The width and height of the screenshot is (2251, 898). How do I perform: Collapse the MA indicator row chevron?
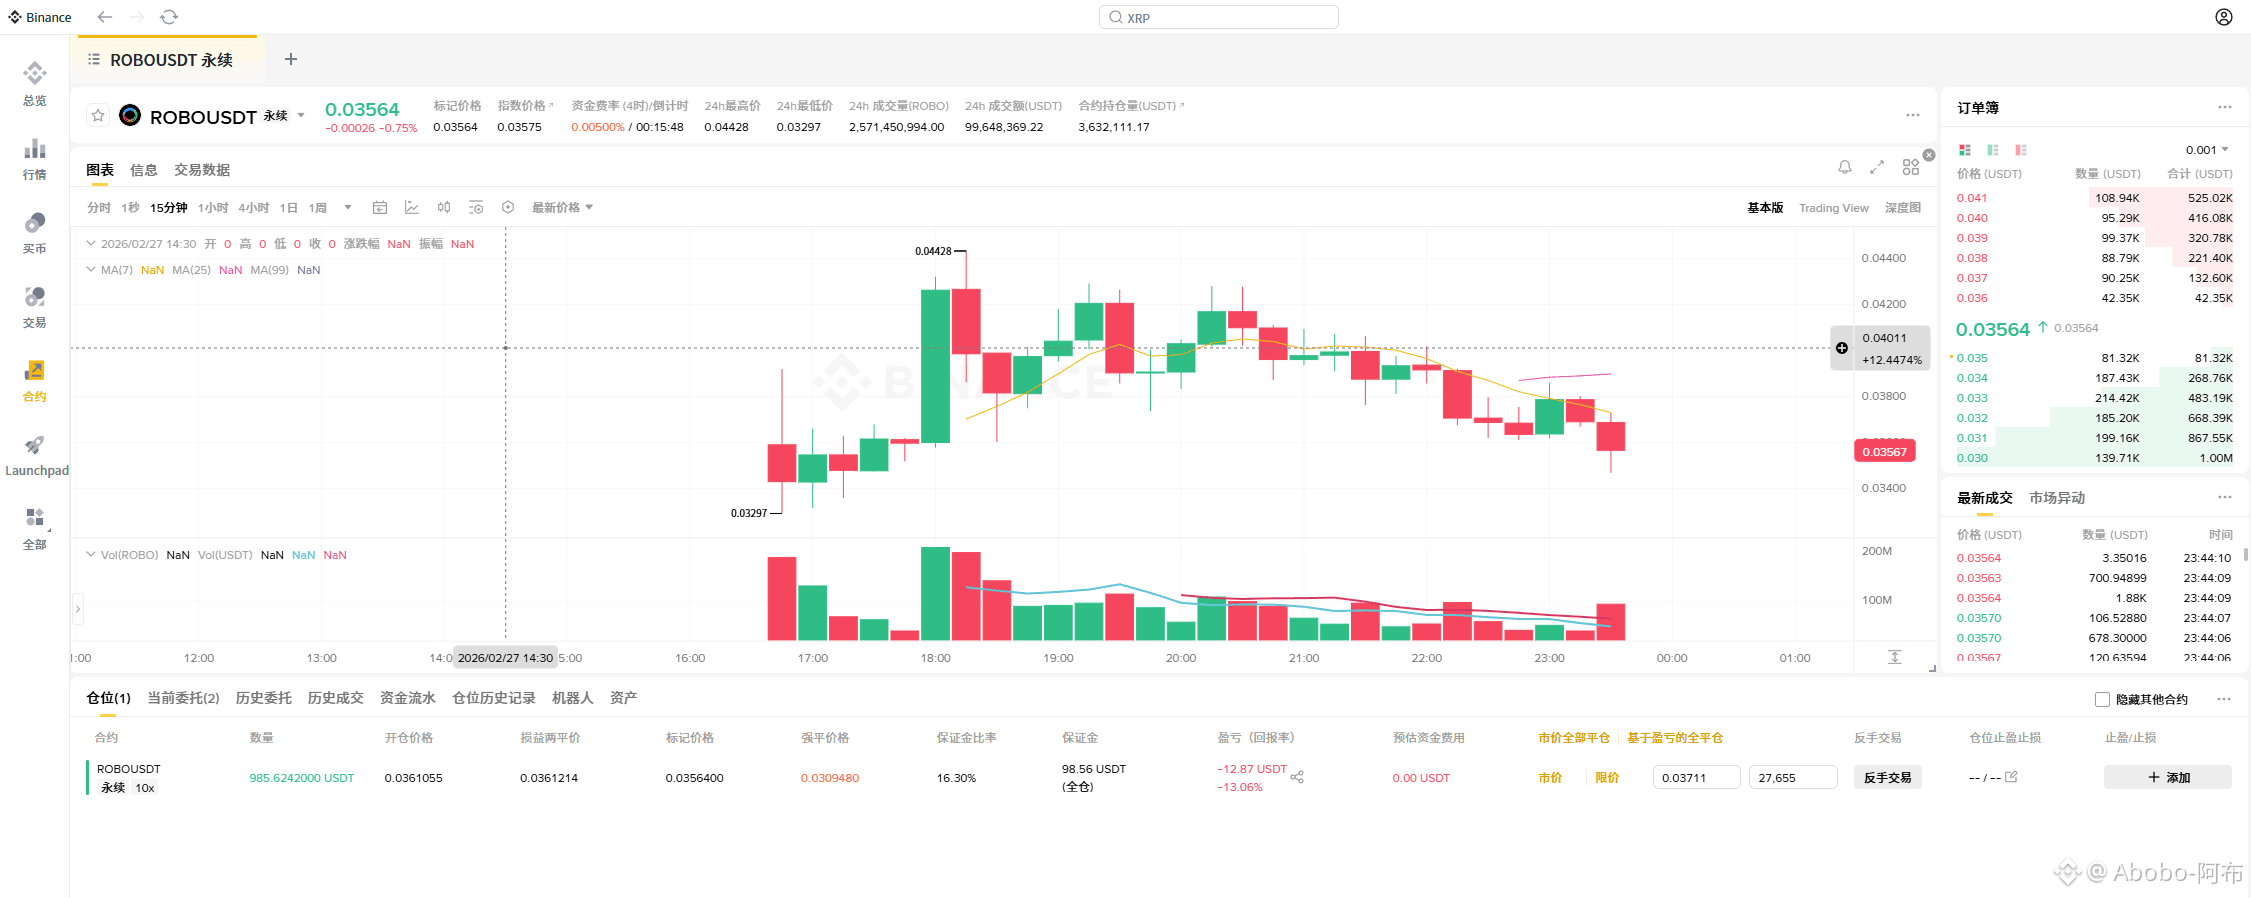pos(91,269)
